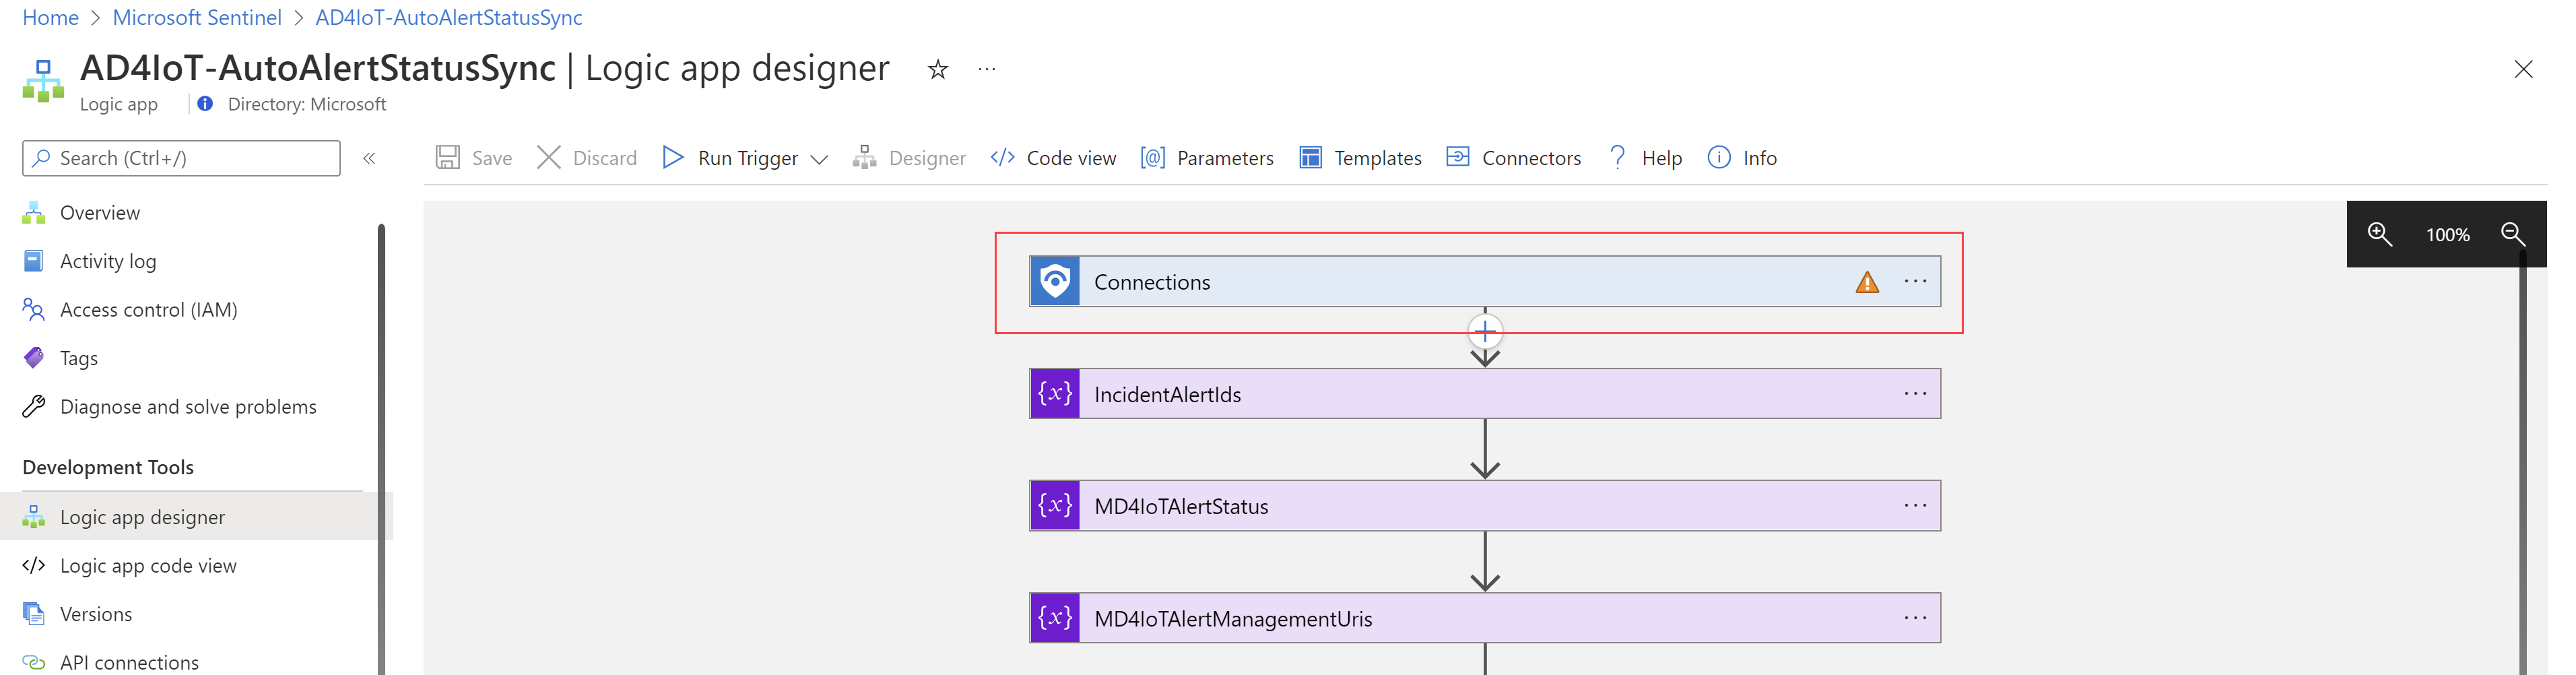Open Logic app code view in sidebar
Image resolution: width=2576 pixels, height=675 pixels.
click(x=148, y=566)
